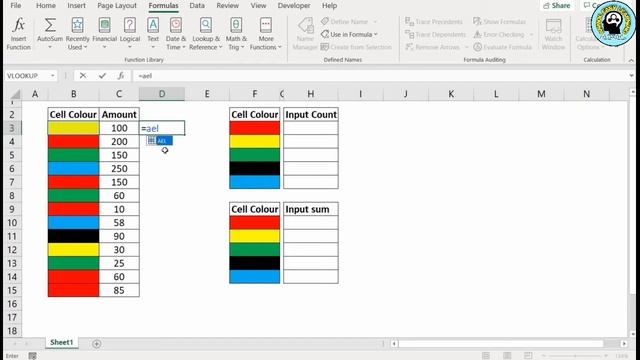Viewport: 640px width, 360px height.
Task: Cancel the formula entry with X
Action: 83,76
